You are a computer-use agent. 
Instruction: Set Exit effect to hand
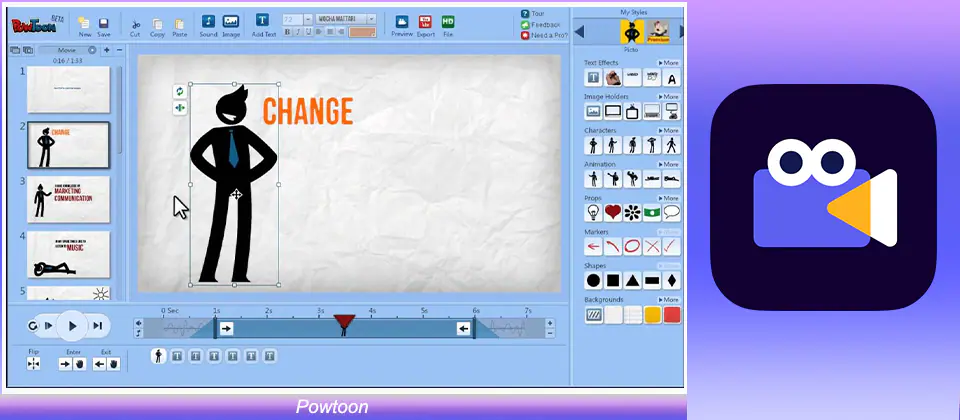coord(113,364)
